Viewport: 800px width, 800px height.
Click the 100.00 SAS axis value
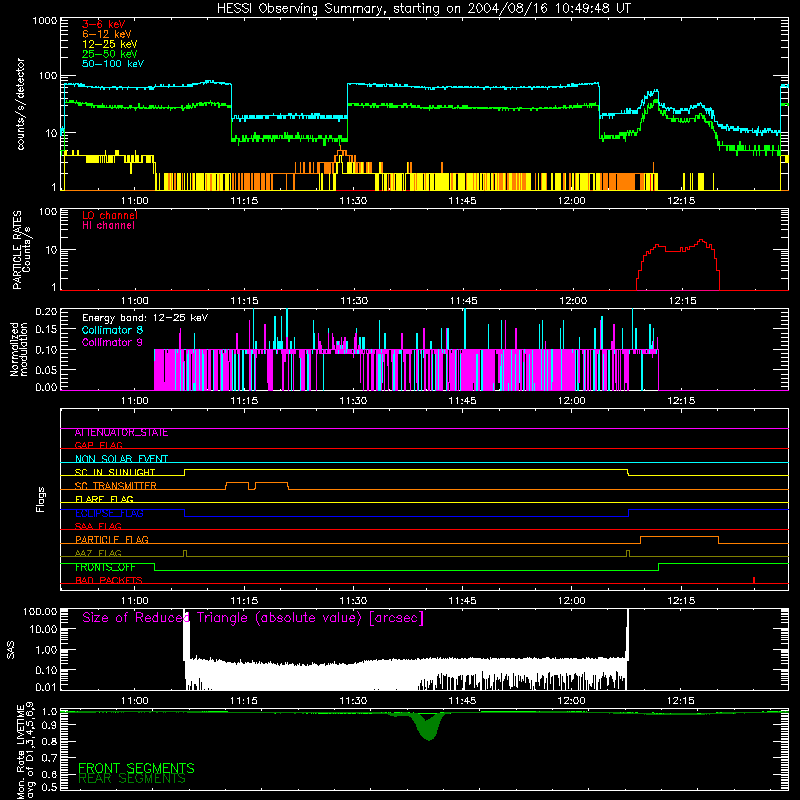(40, 612)
